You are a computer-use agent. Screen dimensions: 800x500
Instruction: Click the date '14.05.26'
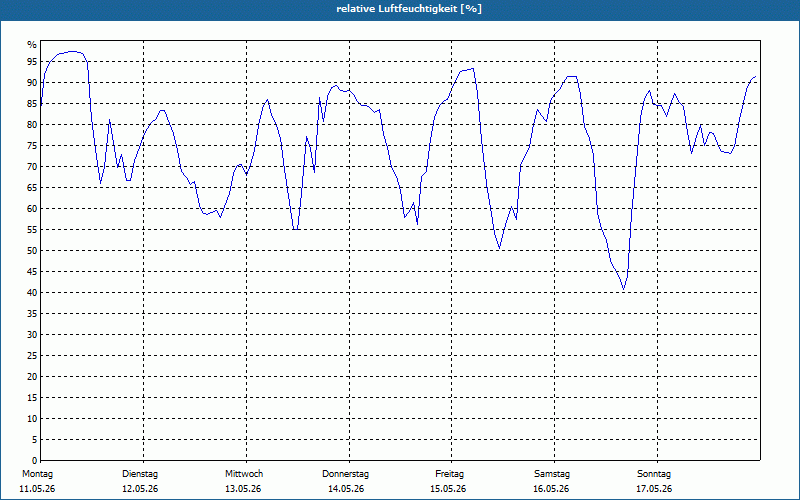[x=346, y=489]
